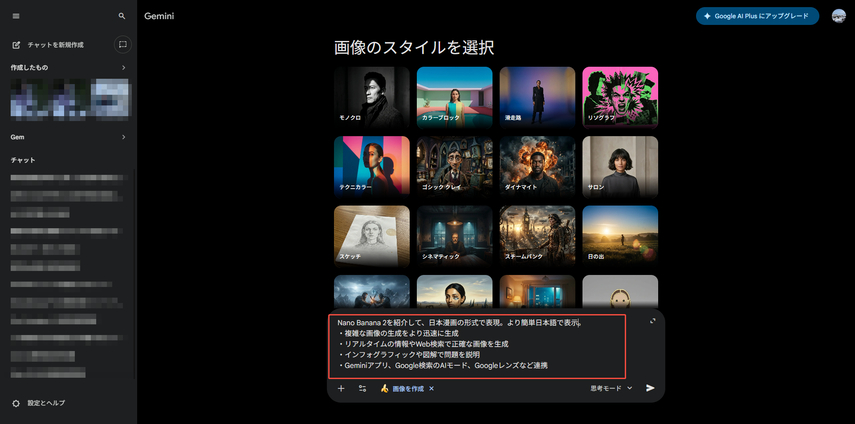Open the 思考モード model dropdown
The height and width of the screenshot is (424, 855).
611,388
